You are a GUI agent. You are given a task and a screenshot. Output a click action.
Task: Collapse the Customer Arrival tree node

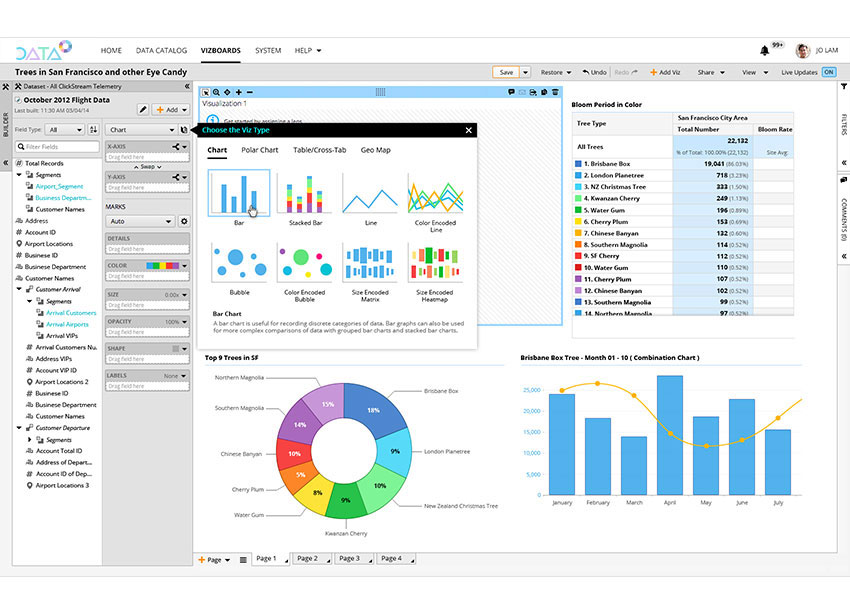tap(19, 290)
